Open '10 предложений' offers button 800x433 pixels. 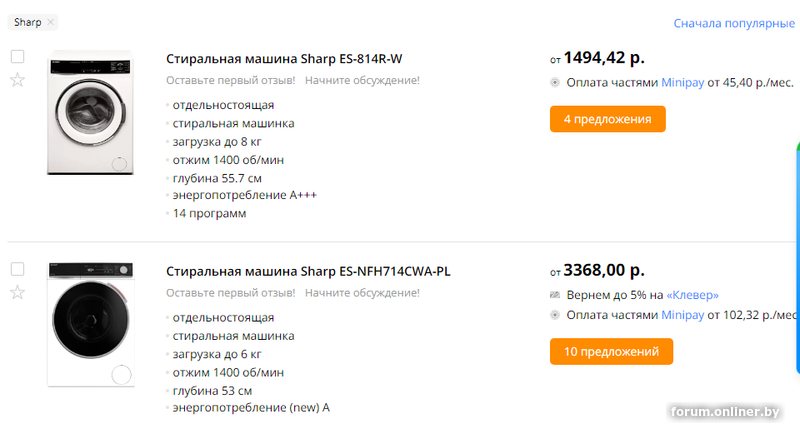(611, 351)
